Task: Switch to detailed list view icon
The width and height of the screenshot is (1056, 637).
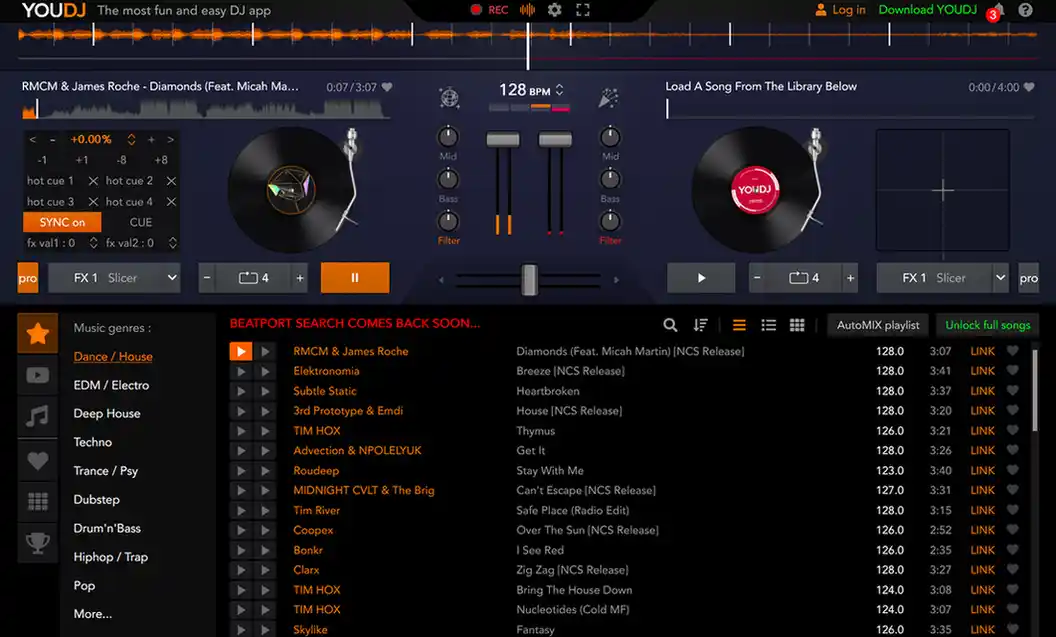Action: point(768,325)
